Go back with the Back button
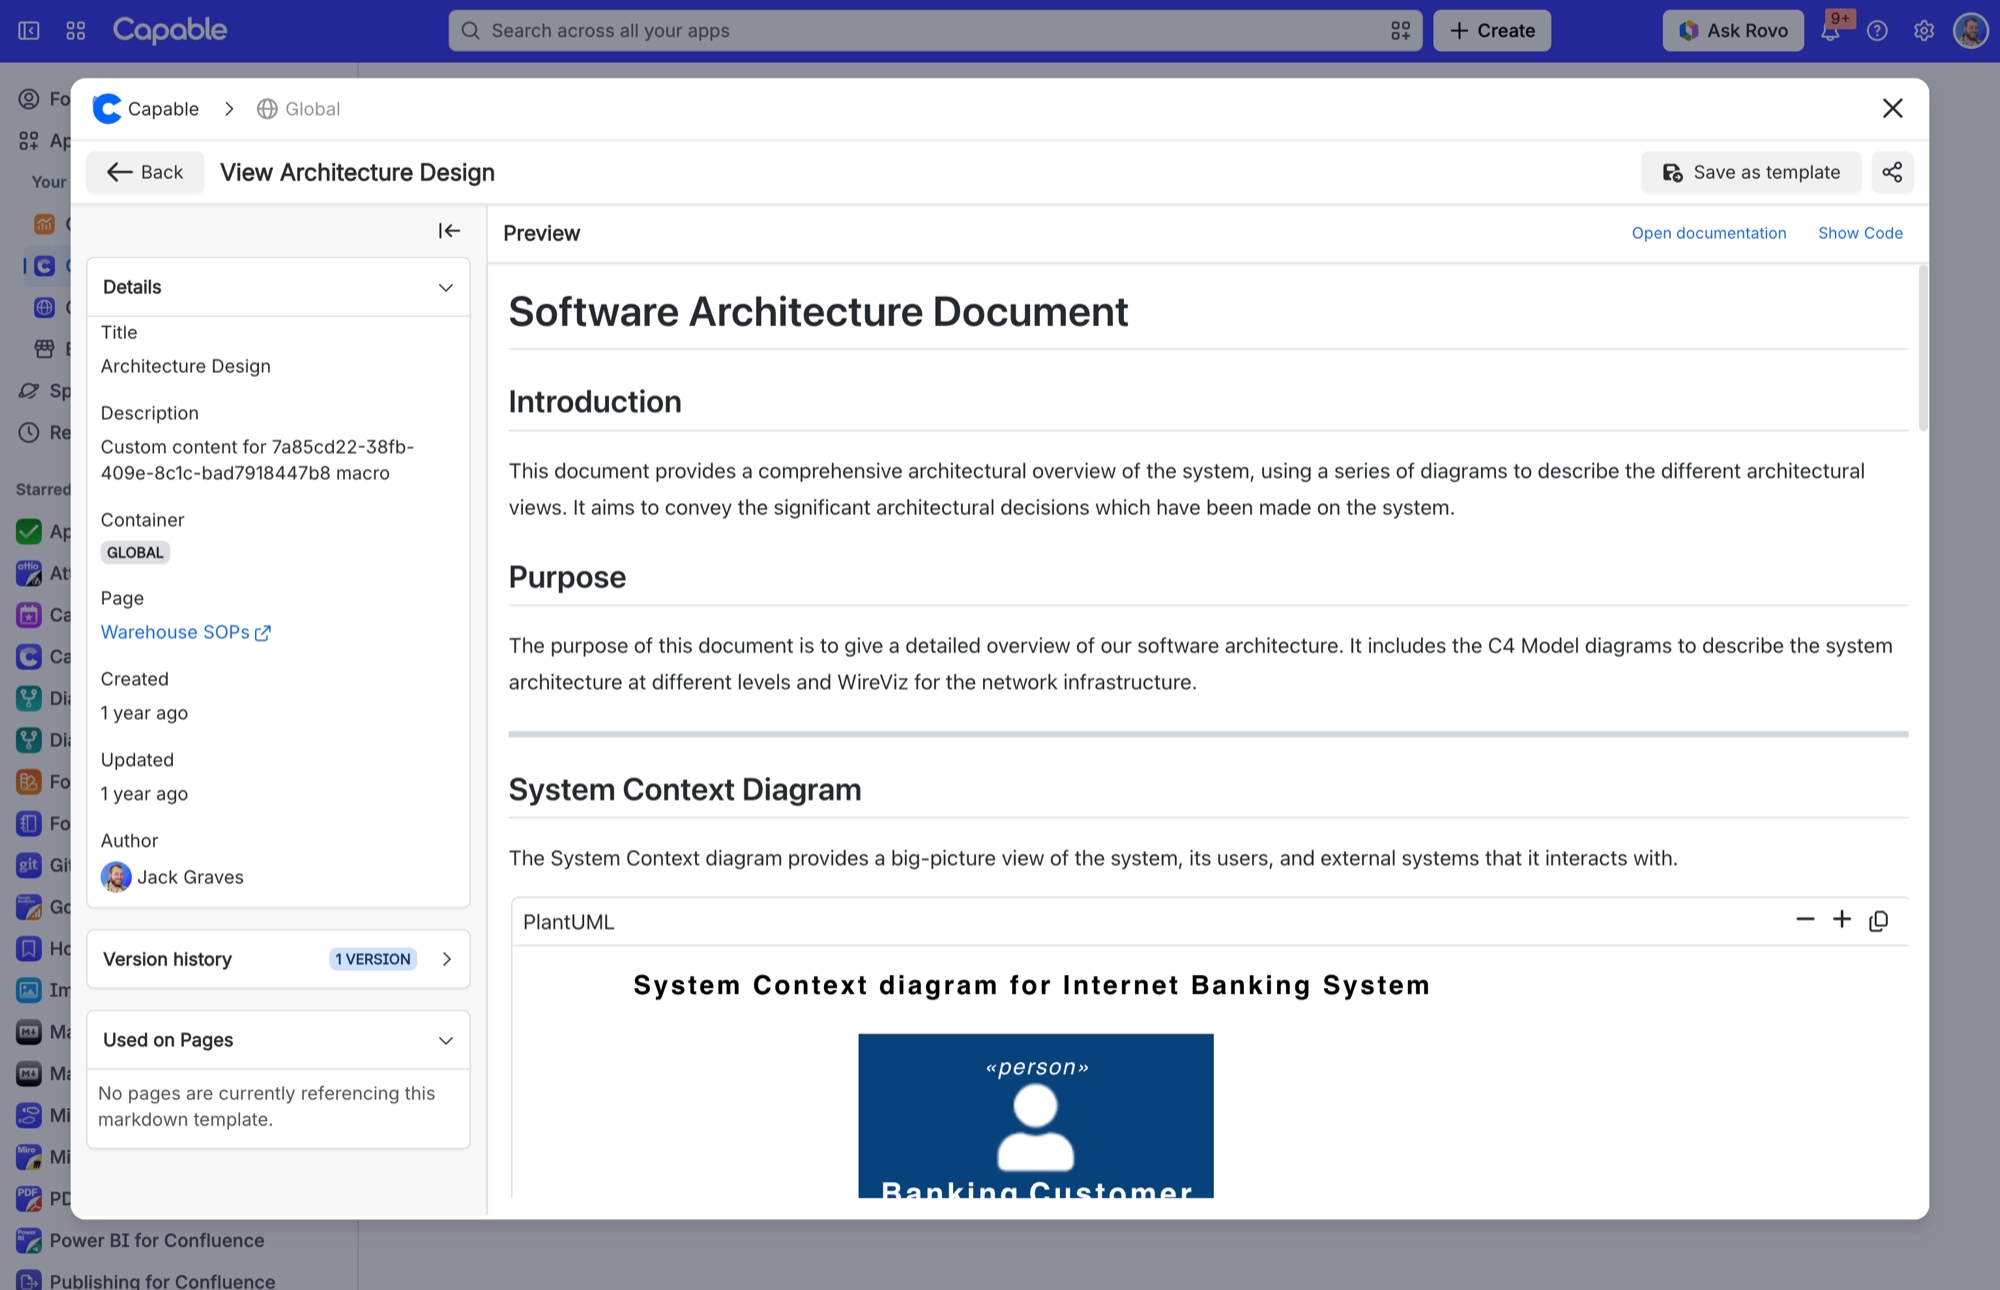2000x1290 pixels. coord(145,172)
